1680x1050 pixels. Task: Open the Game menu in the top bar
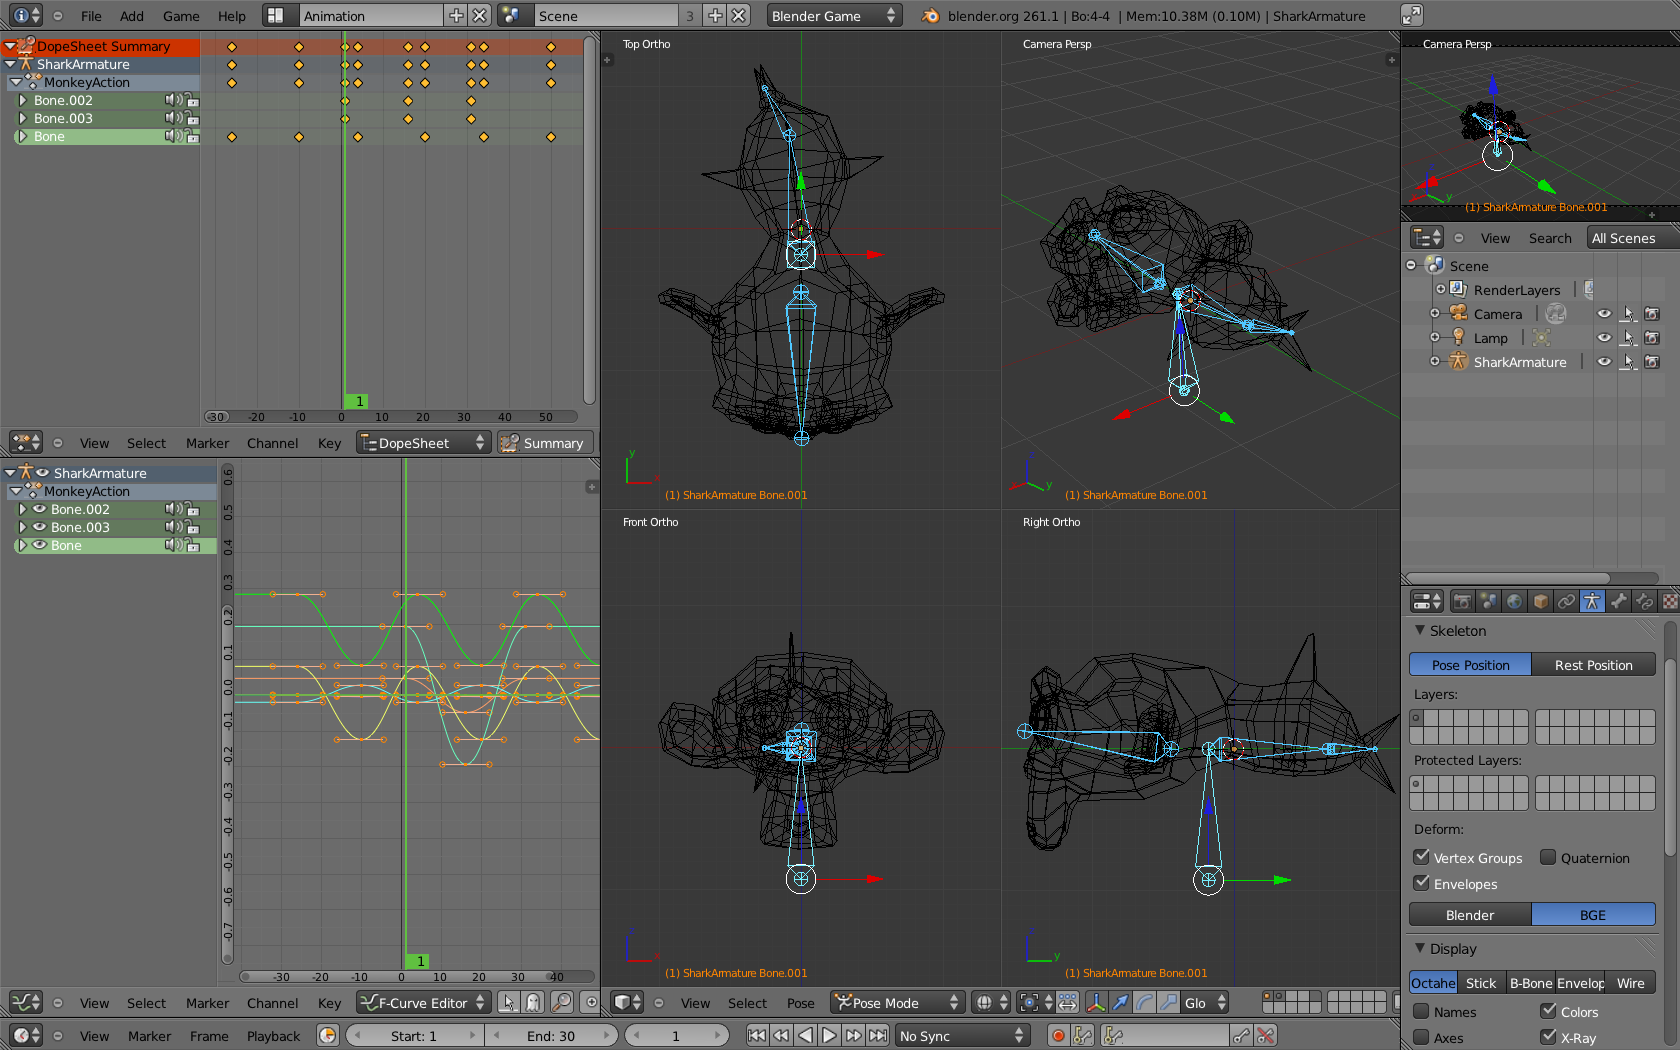click(181, 16)
